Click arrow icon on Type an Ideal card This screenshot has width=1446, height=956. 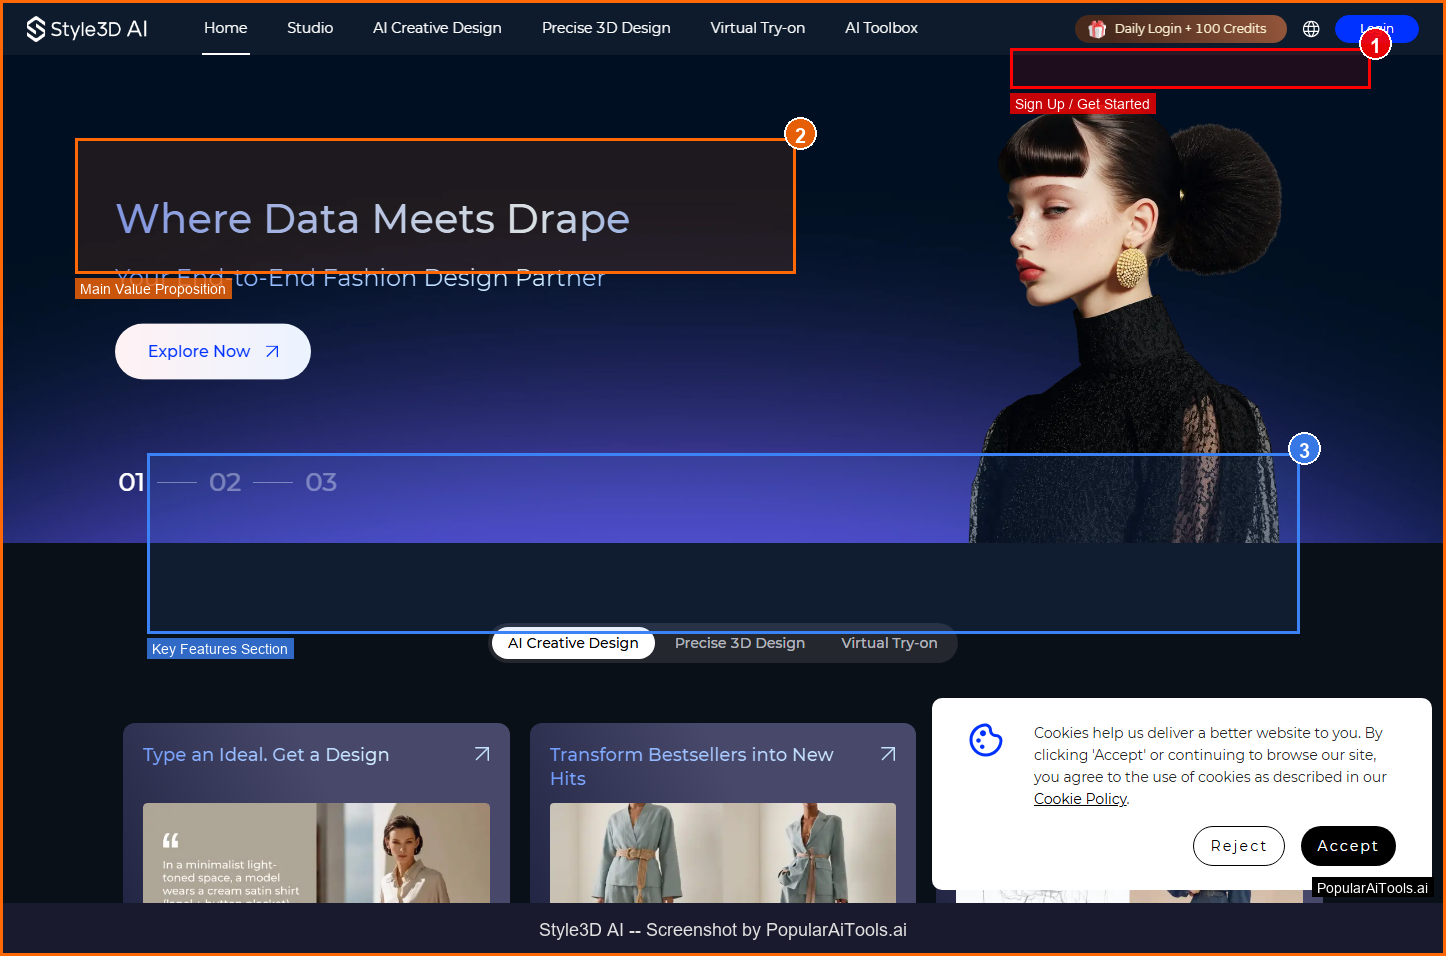[x=482, y=754]
